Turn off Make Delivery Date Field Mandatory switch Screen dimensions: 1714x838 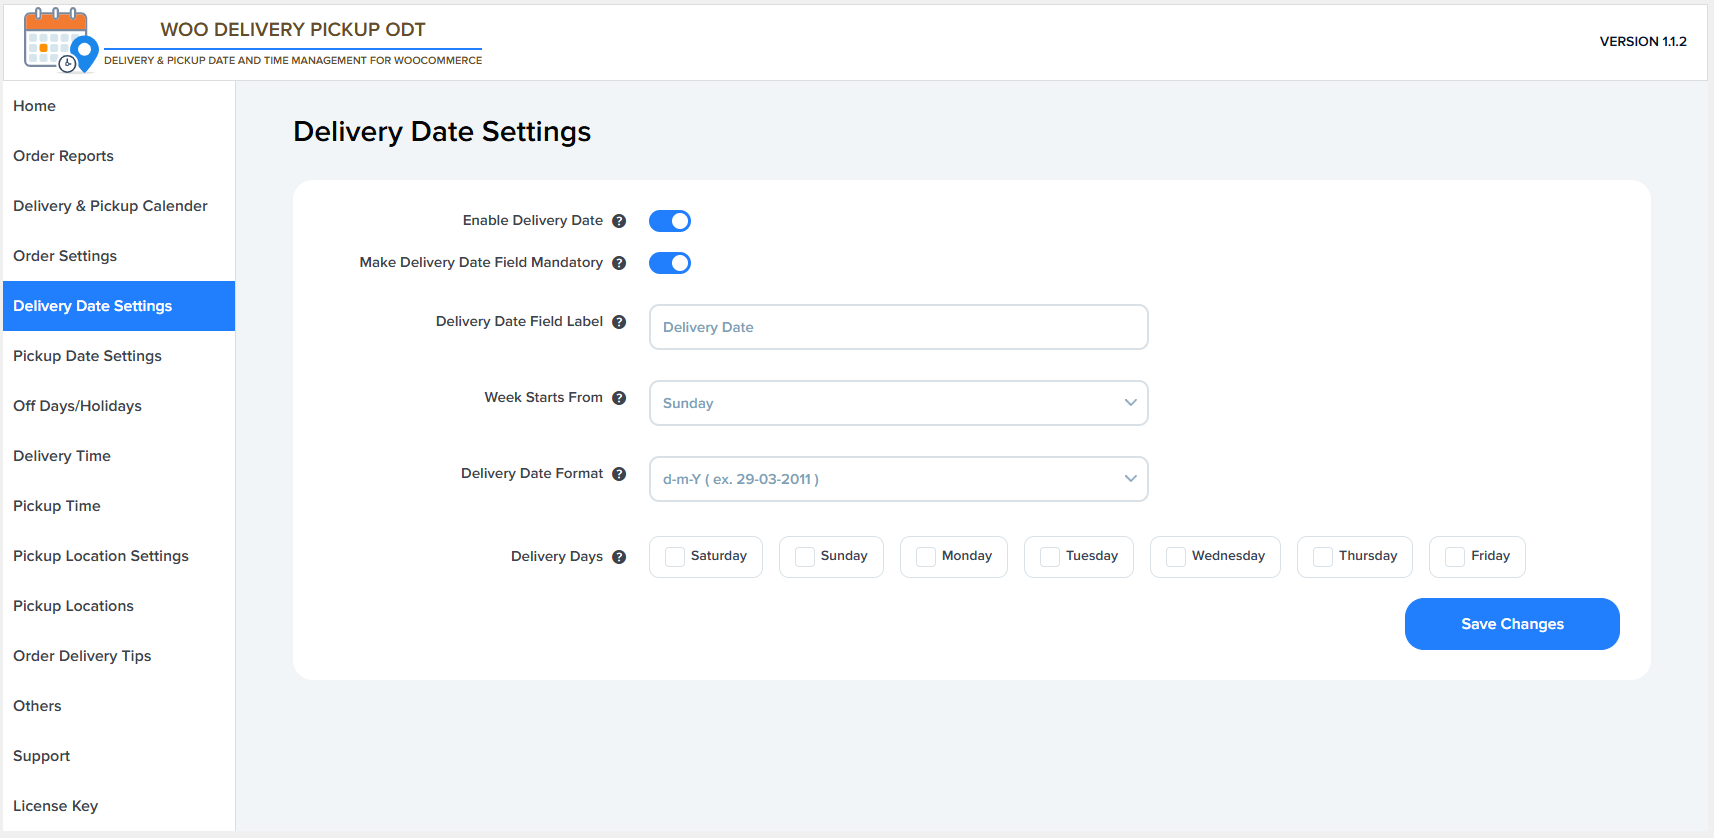(670, 263)
